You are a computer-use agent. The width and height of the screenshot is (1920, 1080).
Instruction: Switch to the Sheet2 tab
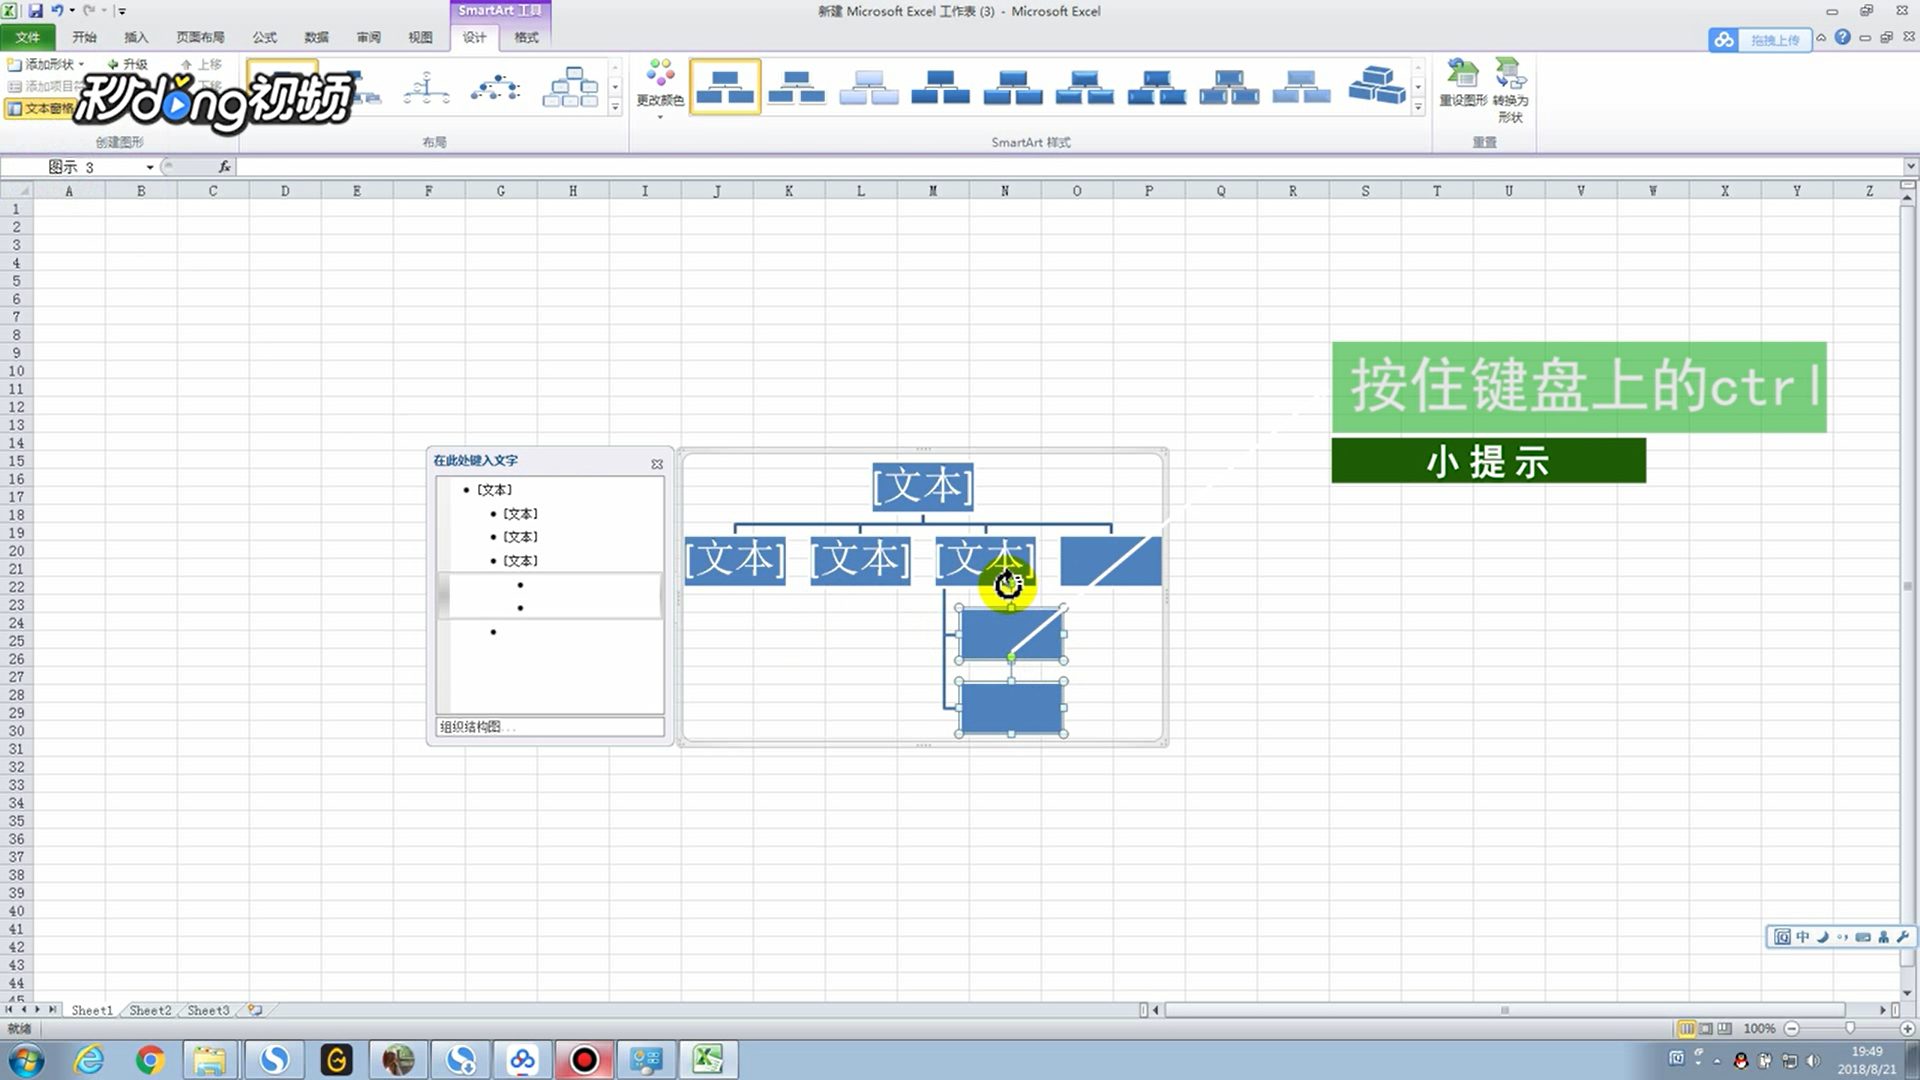[x=150, y=1011]
